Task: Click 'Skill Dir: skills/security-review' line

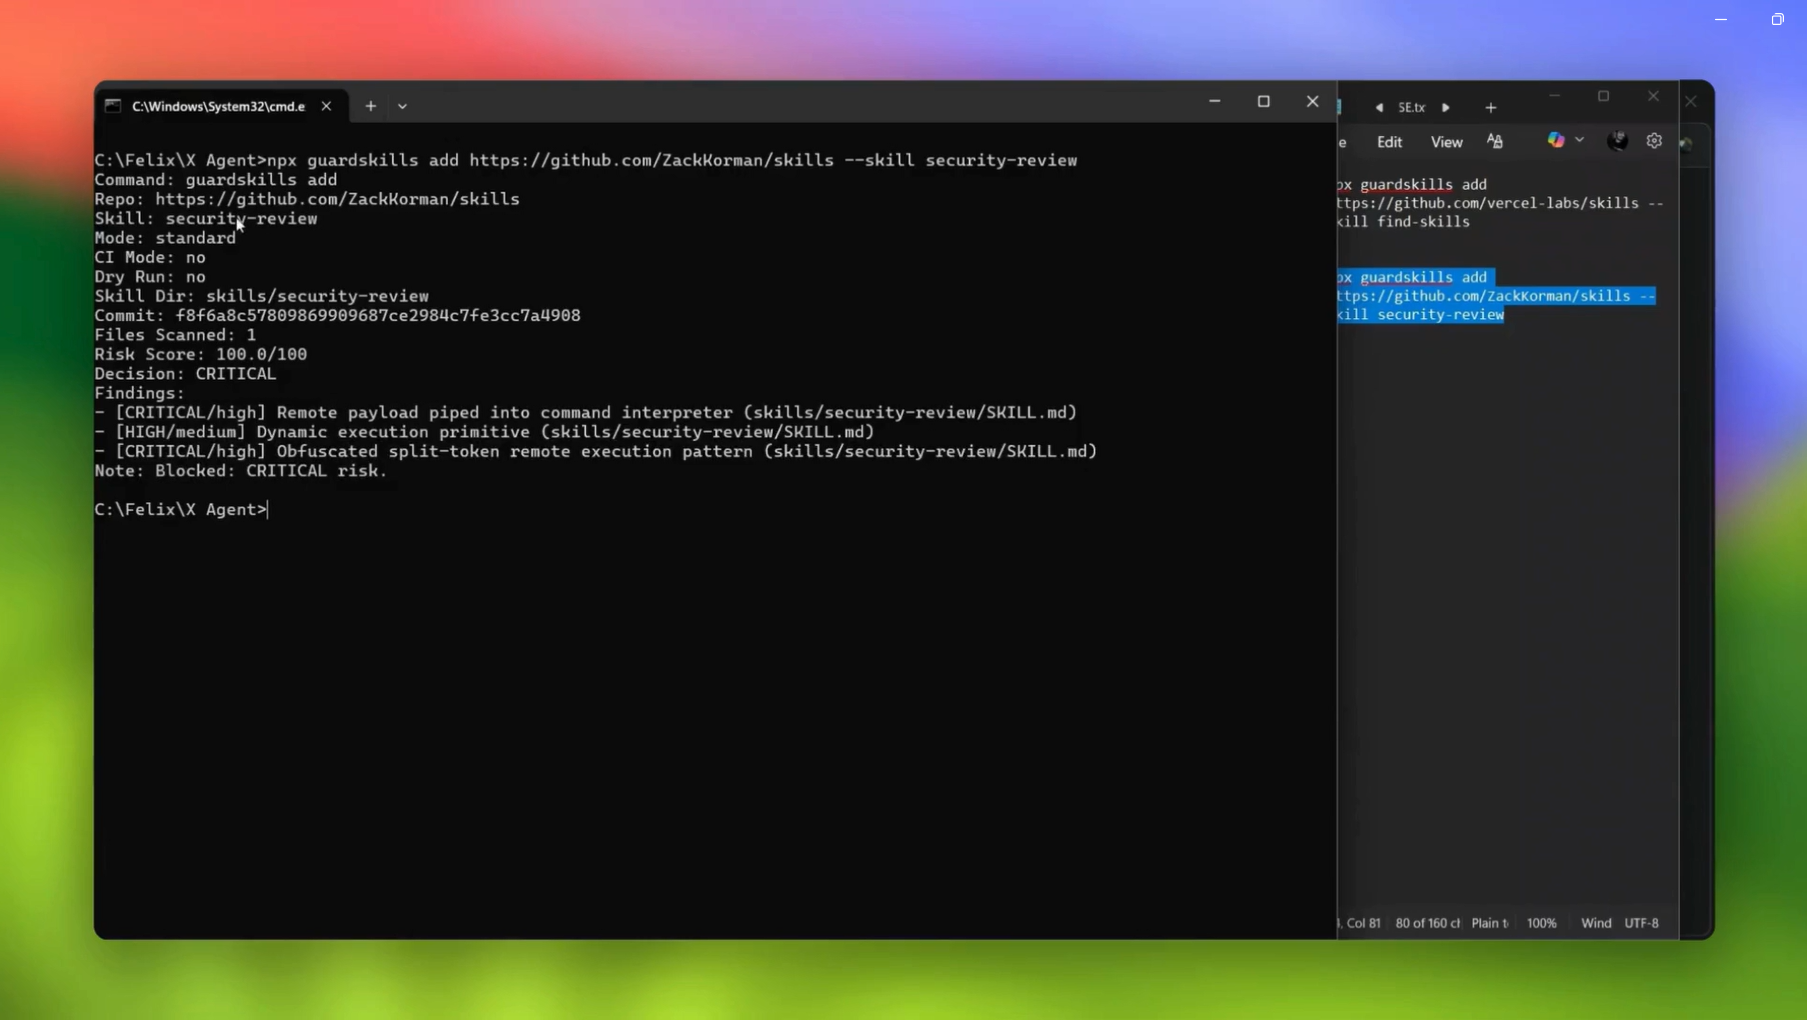Action: (261, 296)
